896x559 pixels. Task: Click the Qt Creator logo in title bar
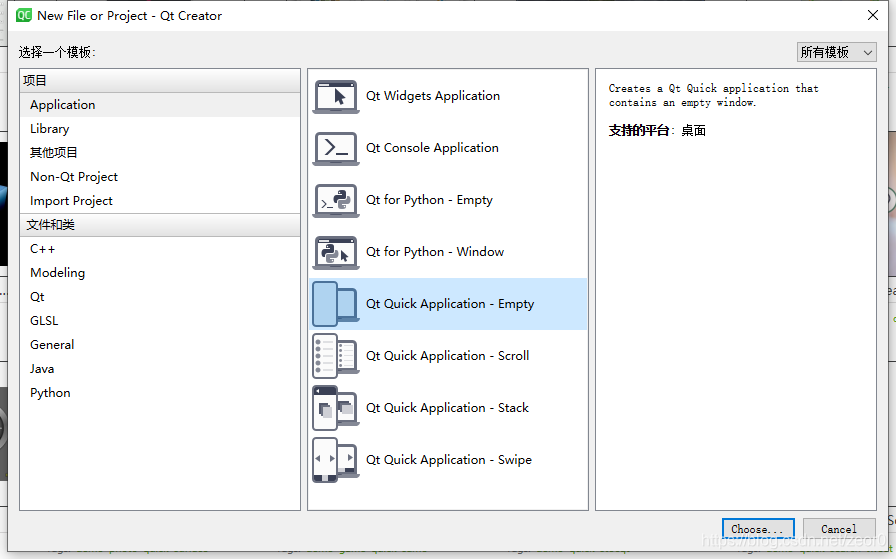24,15
